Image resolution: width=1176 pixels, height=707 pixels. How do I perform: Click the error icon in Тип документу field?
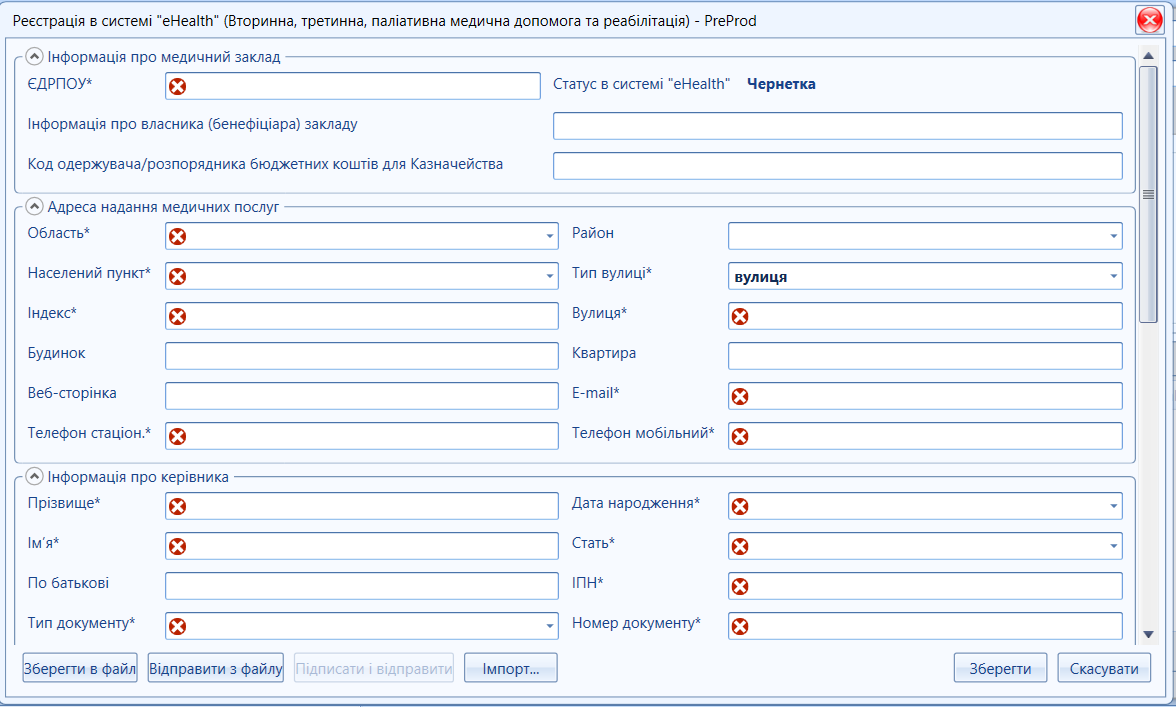tap(177, 626)
